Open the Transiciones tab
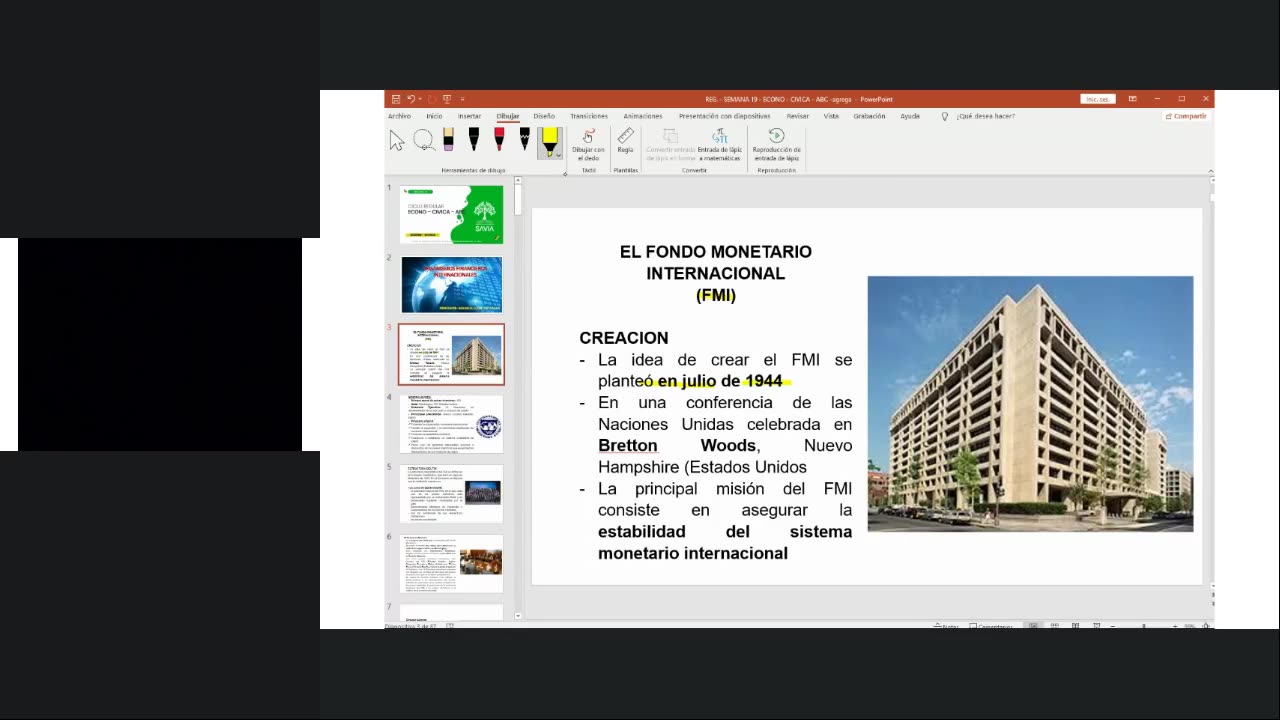Viewport: 1280px width, 720px height. (x=589, y=116)
